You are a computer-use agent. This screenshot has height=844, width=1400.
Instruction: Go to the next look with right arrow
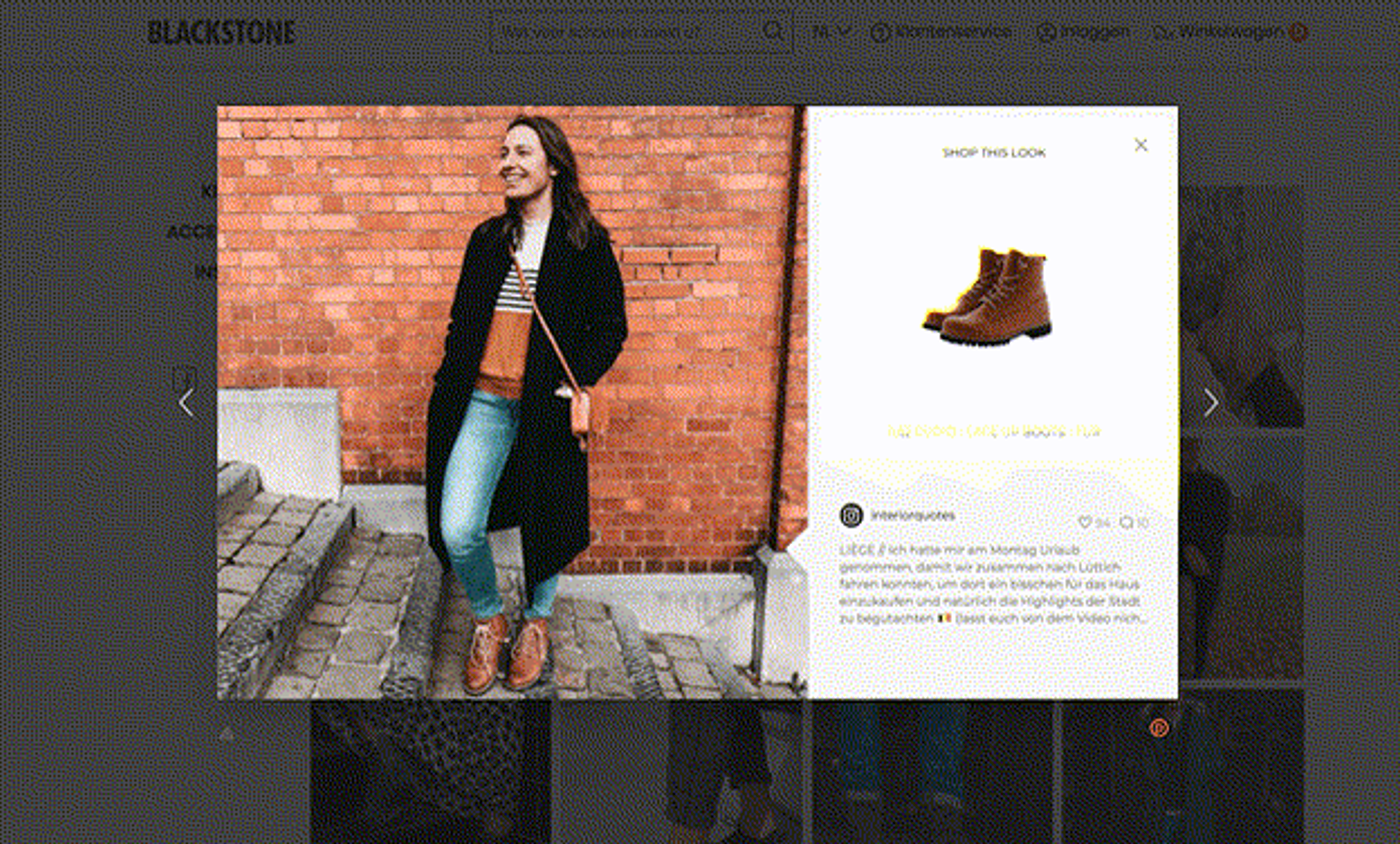coord(1211,403)
